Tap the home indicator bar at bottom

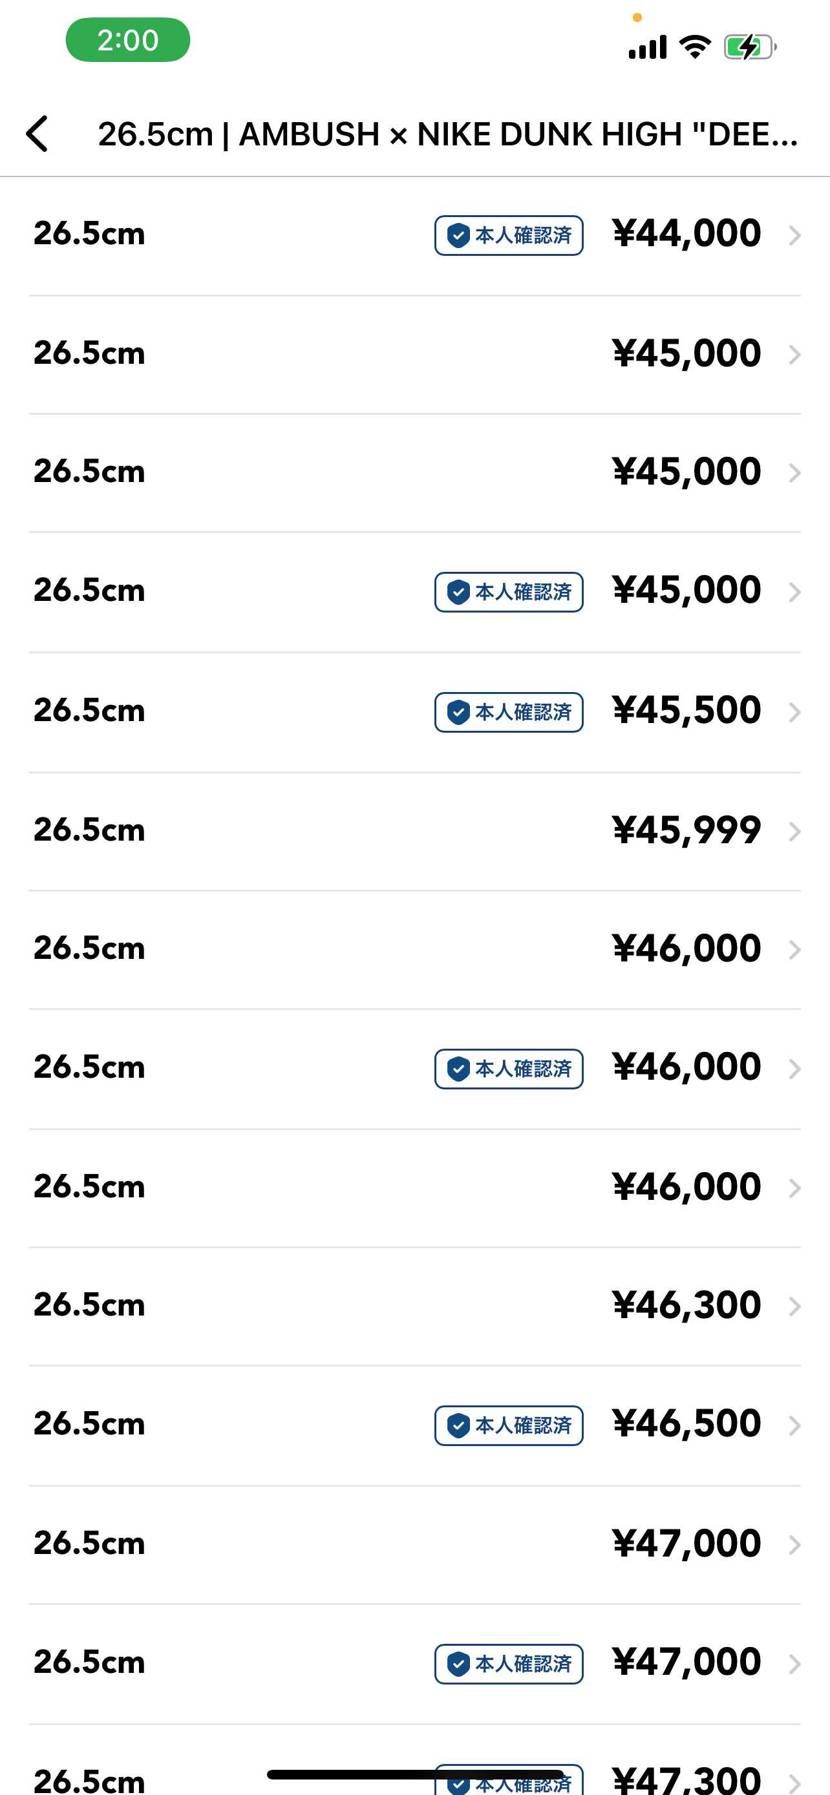[415, 1774]
